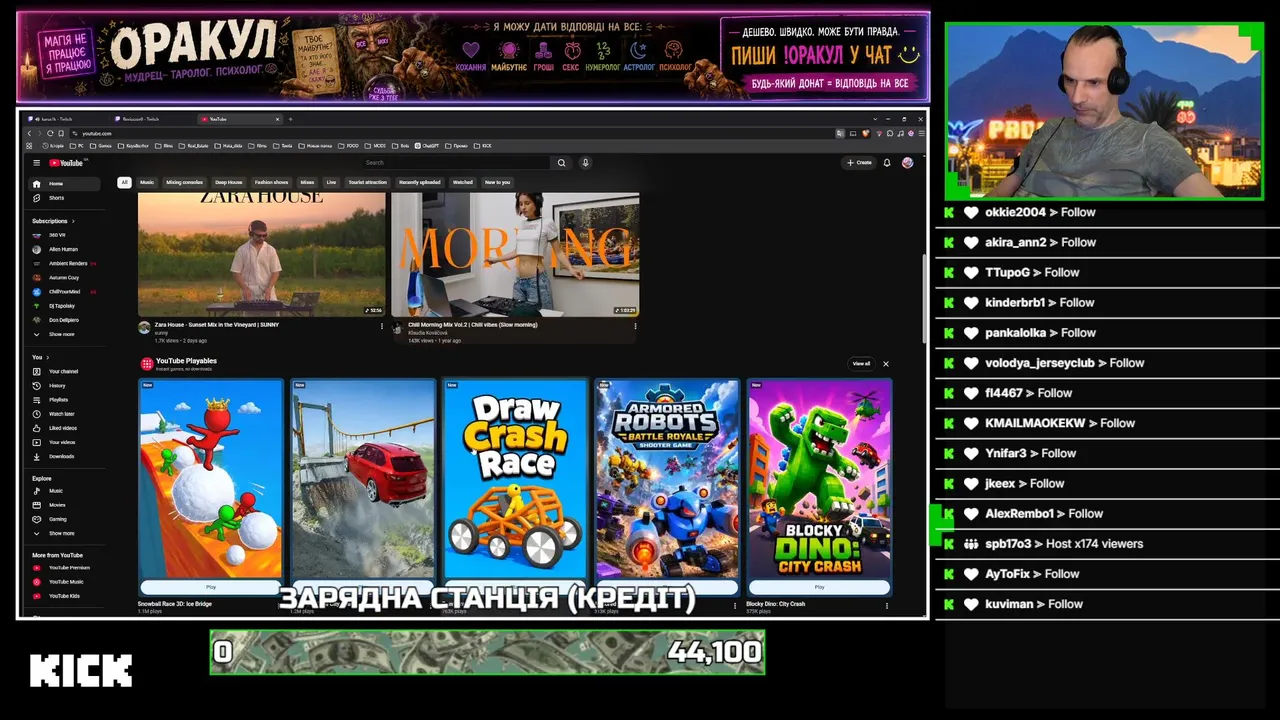Open Downloads in the sidebar
1280x720 pixels.
pyautogui.click(x=66, y=457)
